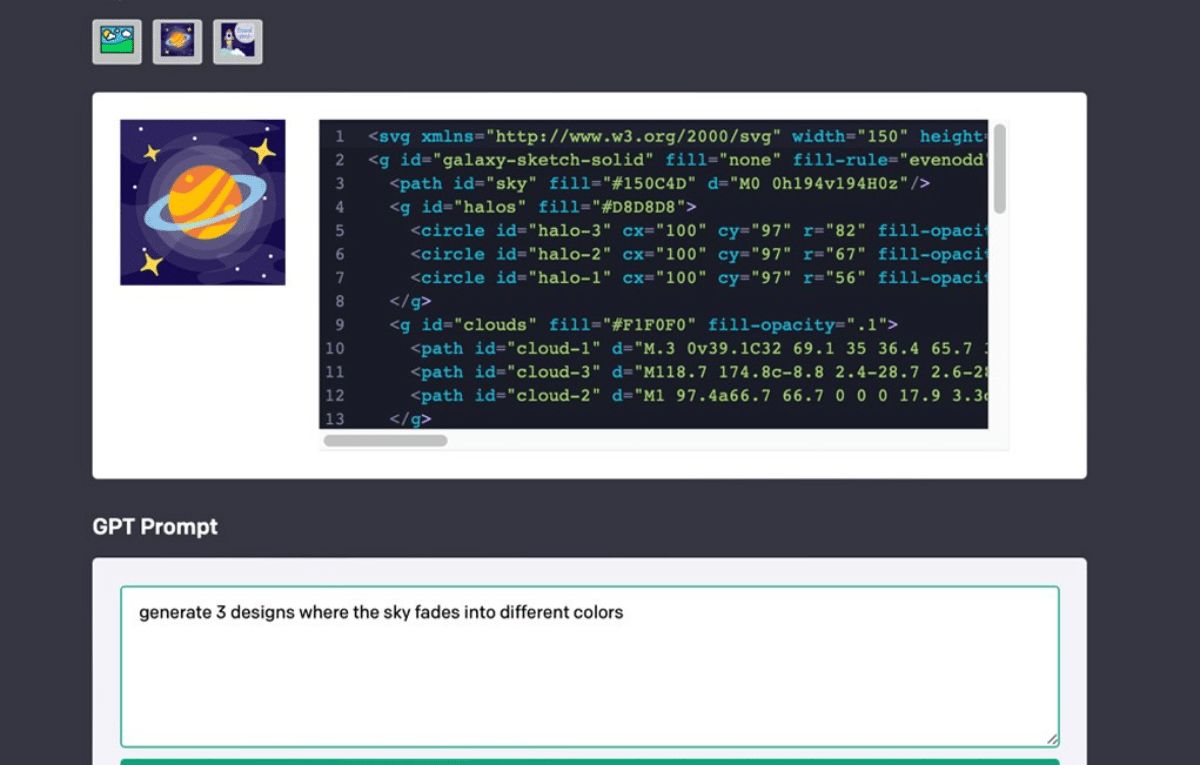This screenshot has height=765, width=1200.
Task: Select the rocket launch thumbnail
Action: pos(238,42)
